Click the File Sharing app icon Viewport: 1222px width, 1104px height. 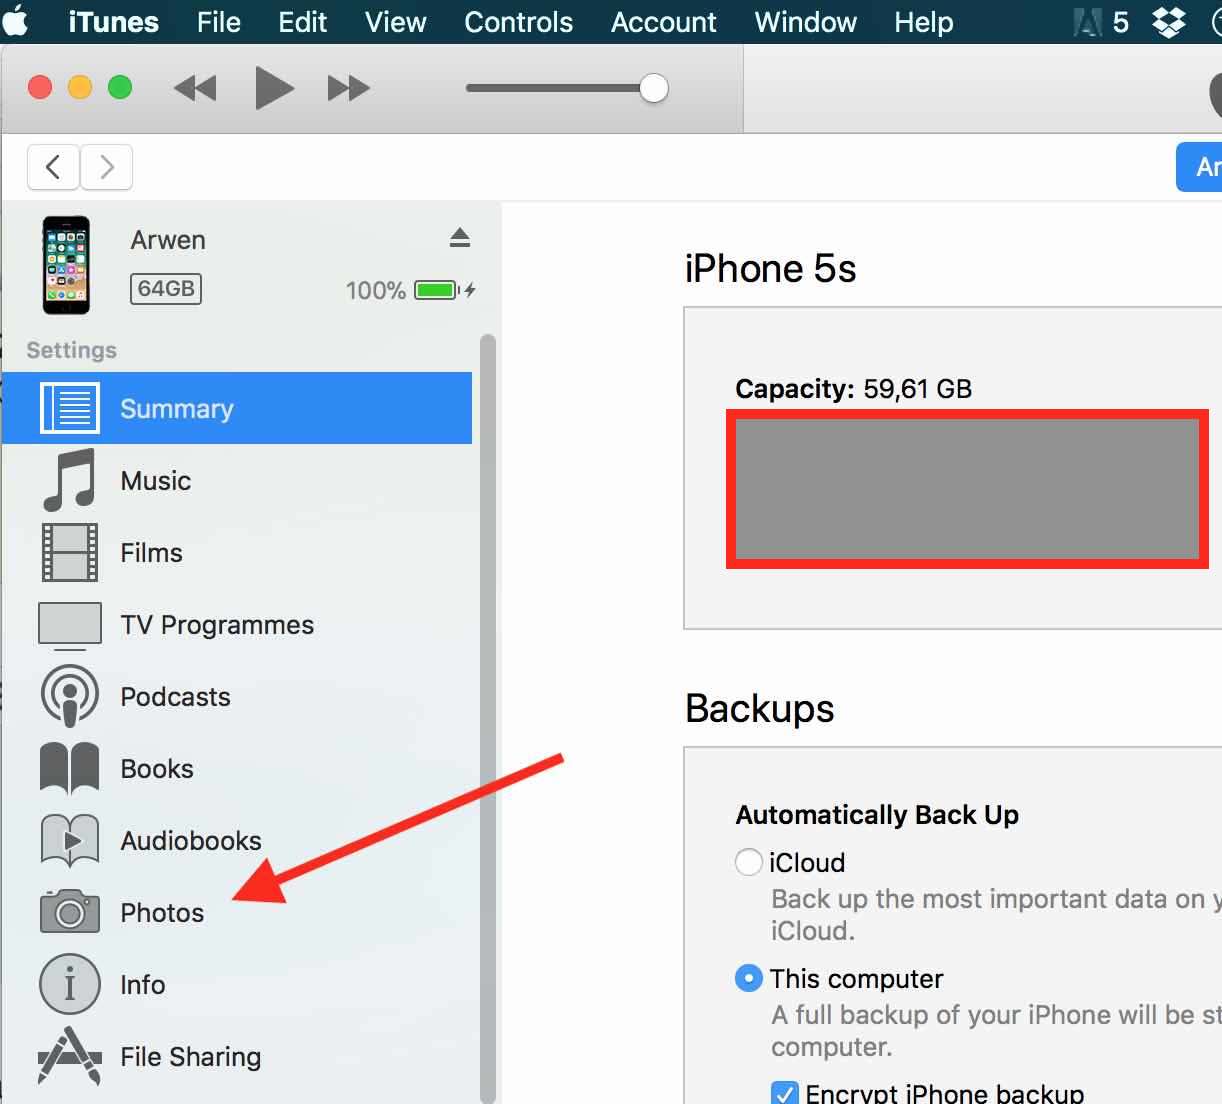click(x=70, y=1056)
